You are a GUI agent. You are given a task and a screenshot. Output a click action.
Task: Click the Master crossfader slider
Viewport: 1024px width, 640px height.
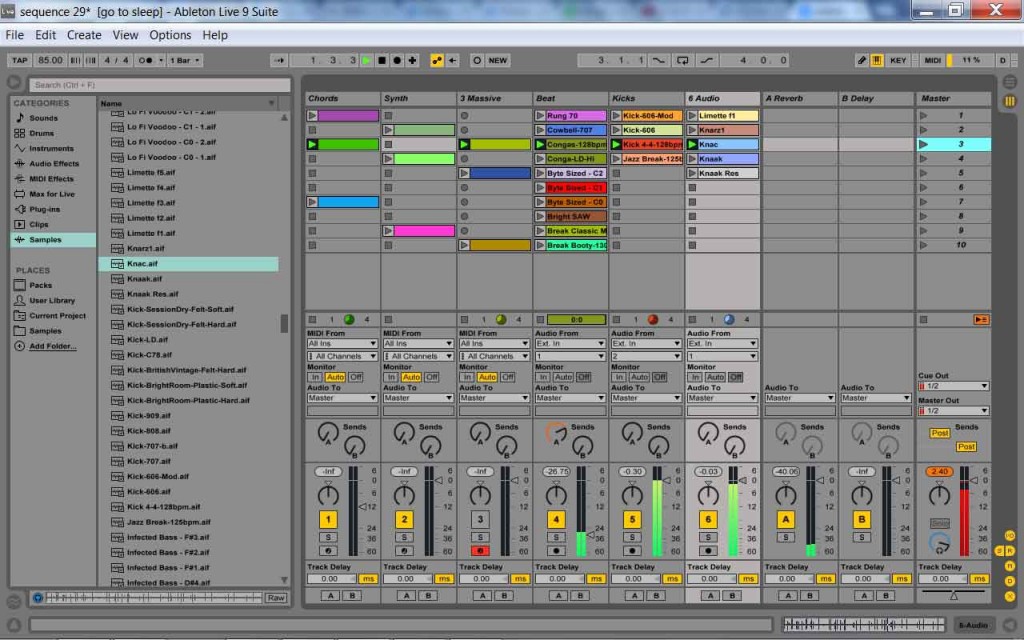click(953, 595)
